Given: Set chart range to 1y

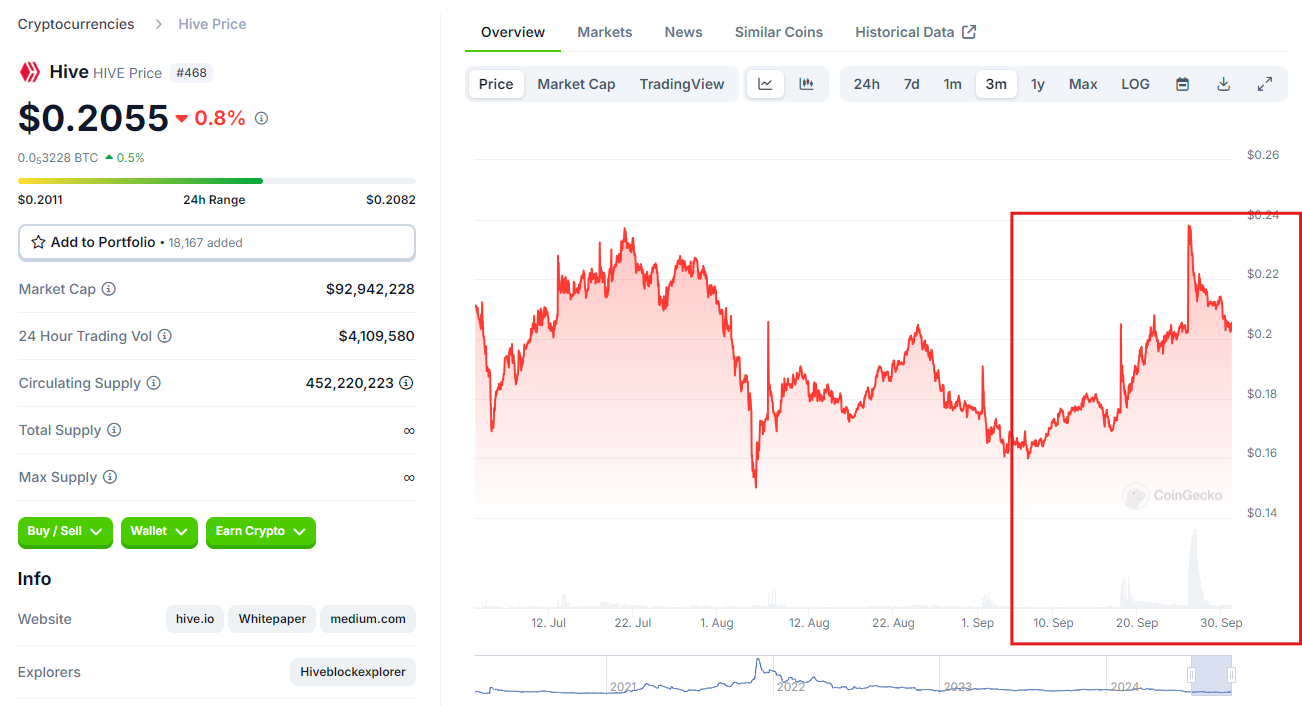Looking at the screenshot, I should pyautogui.click(x=1038, y=84).
